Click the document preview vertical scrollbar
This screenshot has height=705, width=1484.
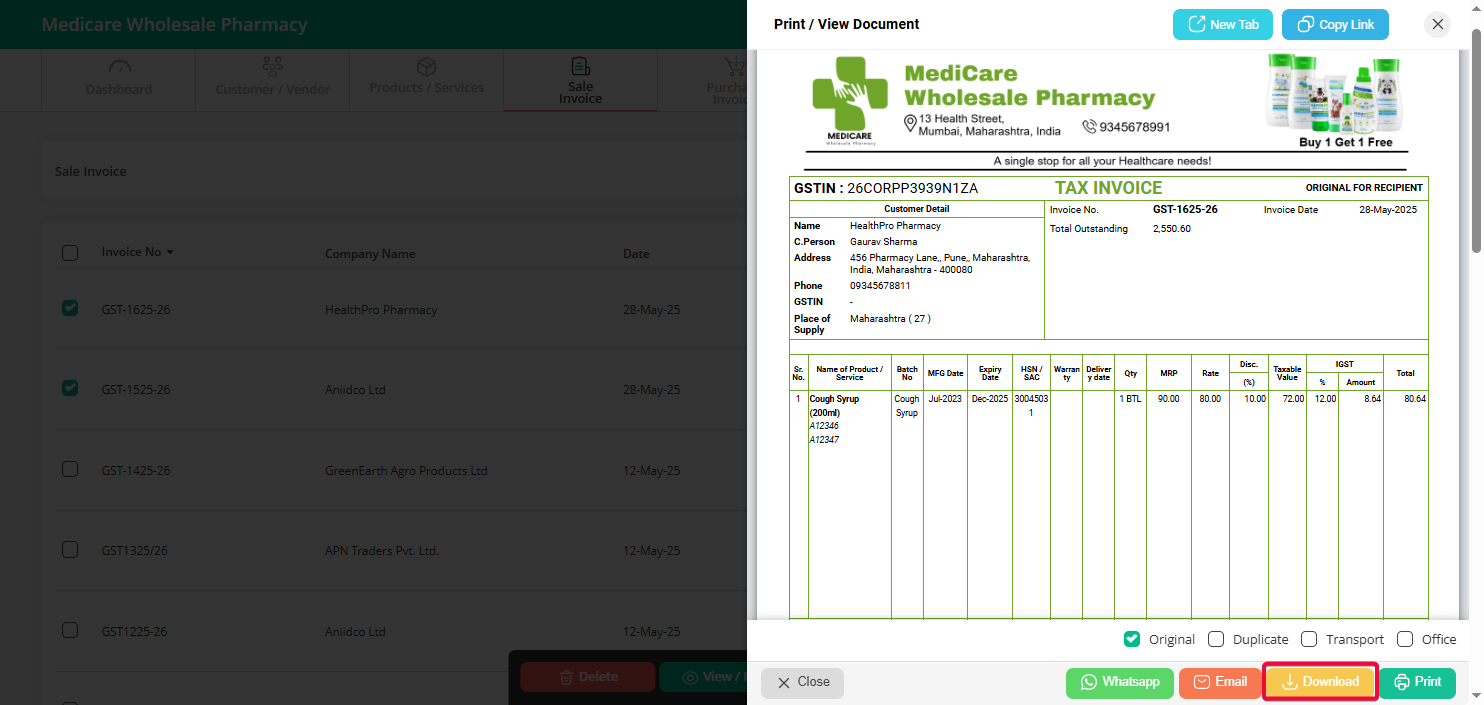coord(1476,140)
